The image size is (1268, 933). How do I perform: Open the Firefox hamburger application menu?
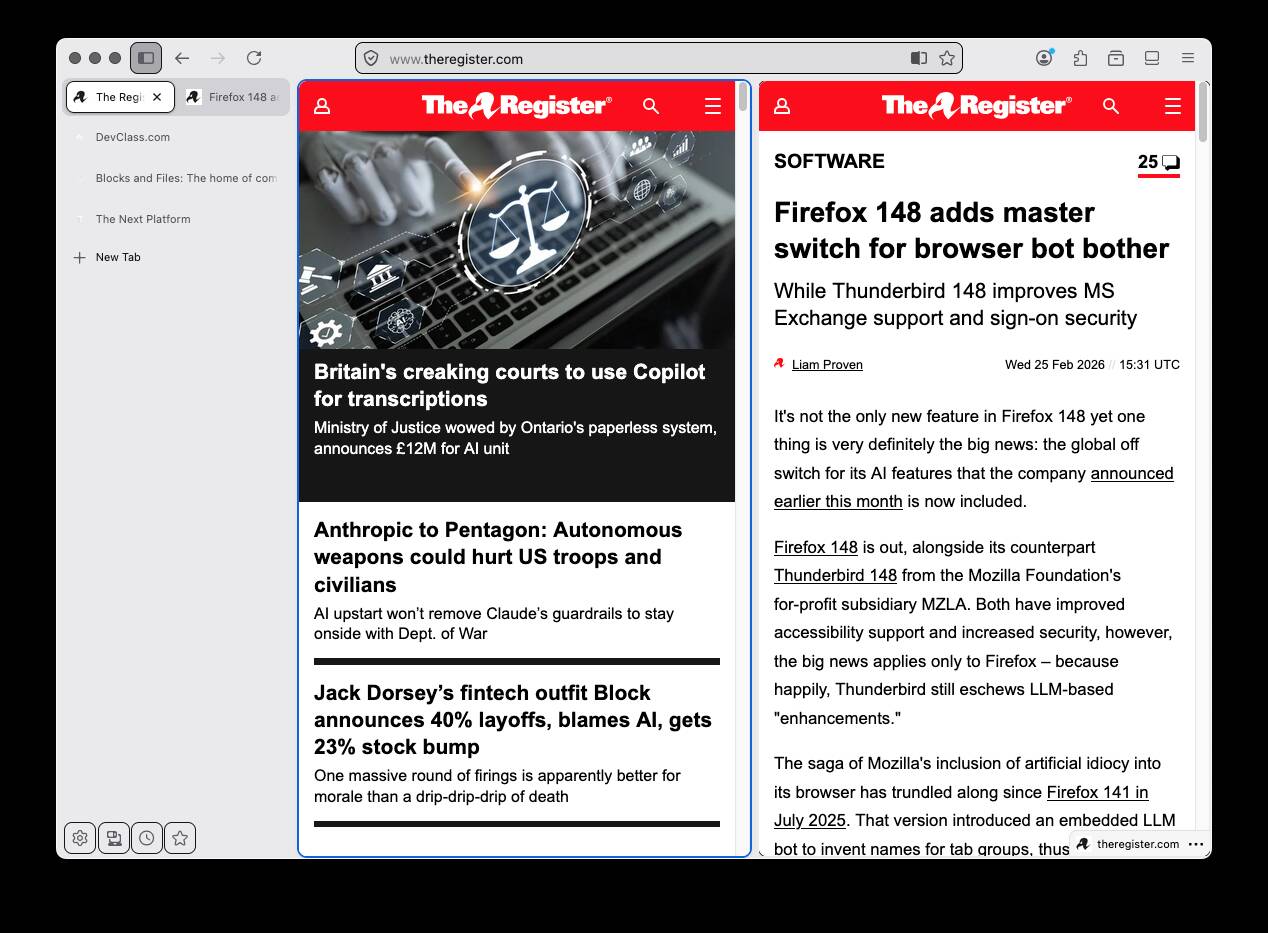pyautogui.click(x=1188, y=58)
